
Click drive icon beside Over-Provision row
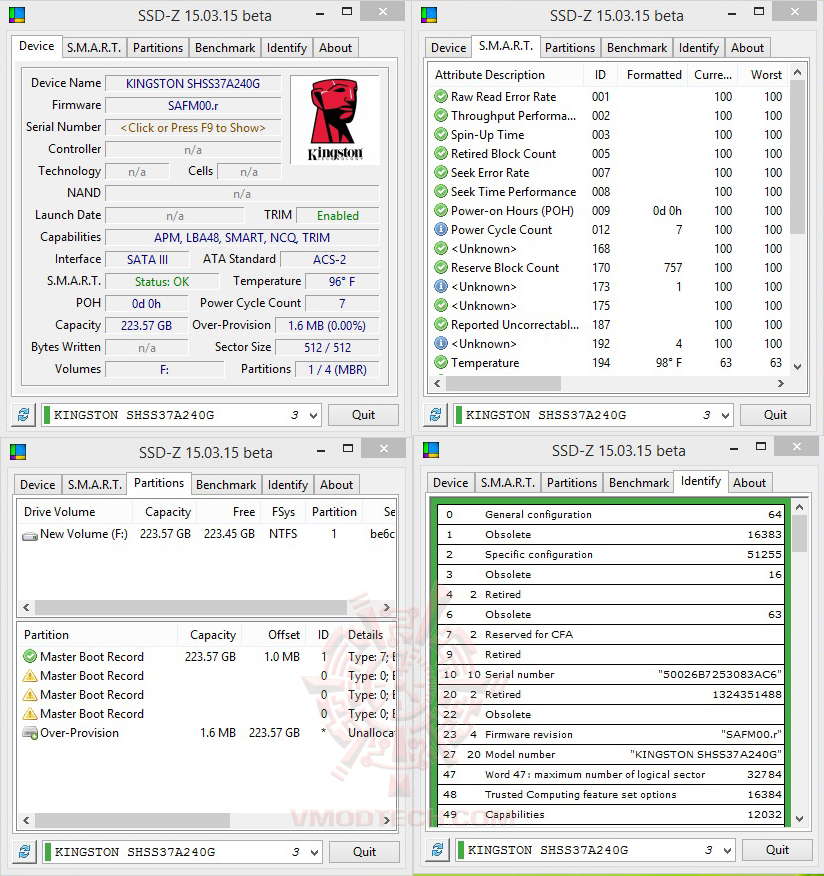(x=30, y=733)
